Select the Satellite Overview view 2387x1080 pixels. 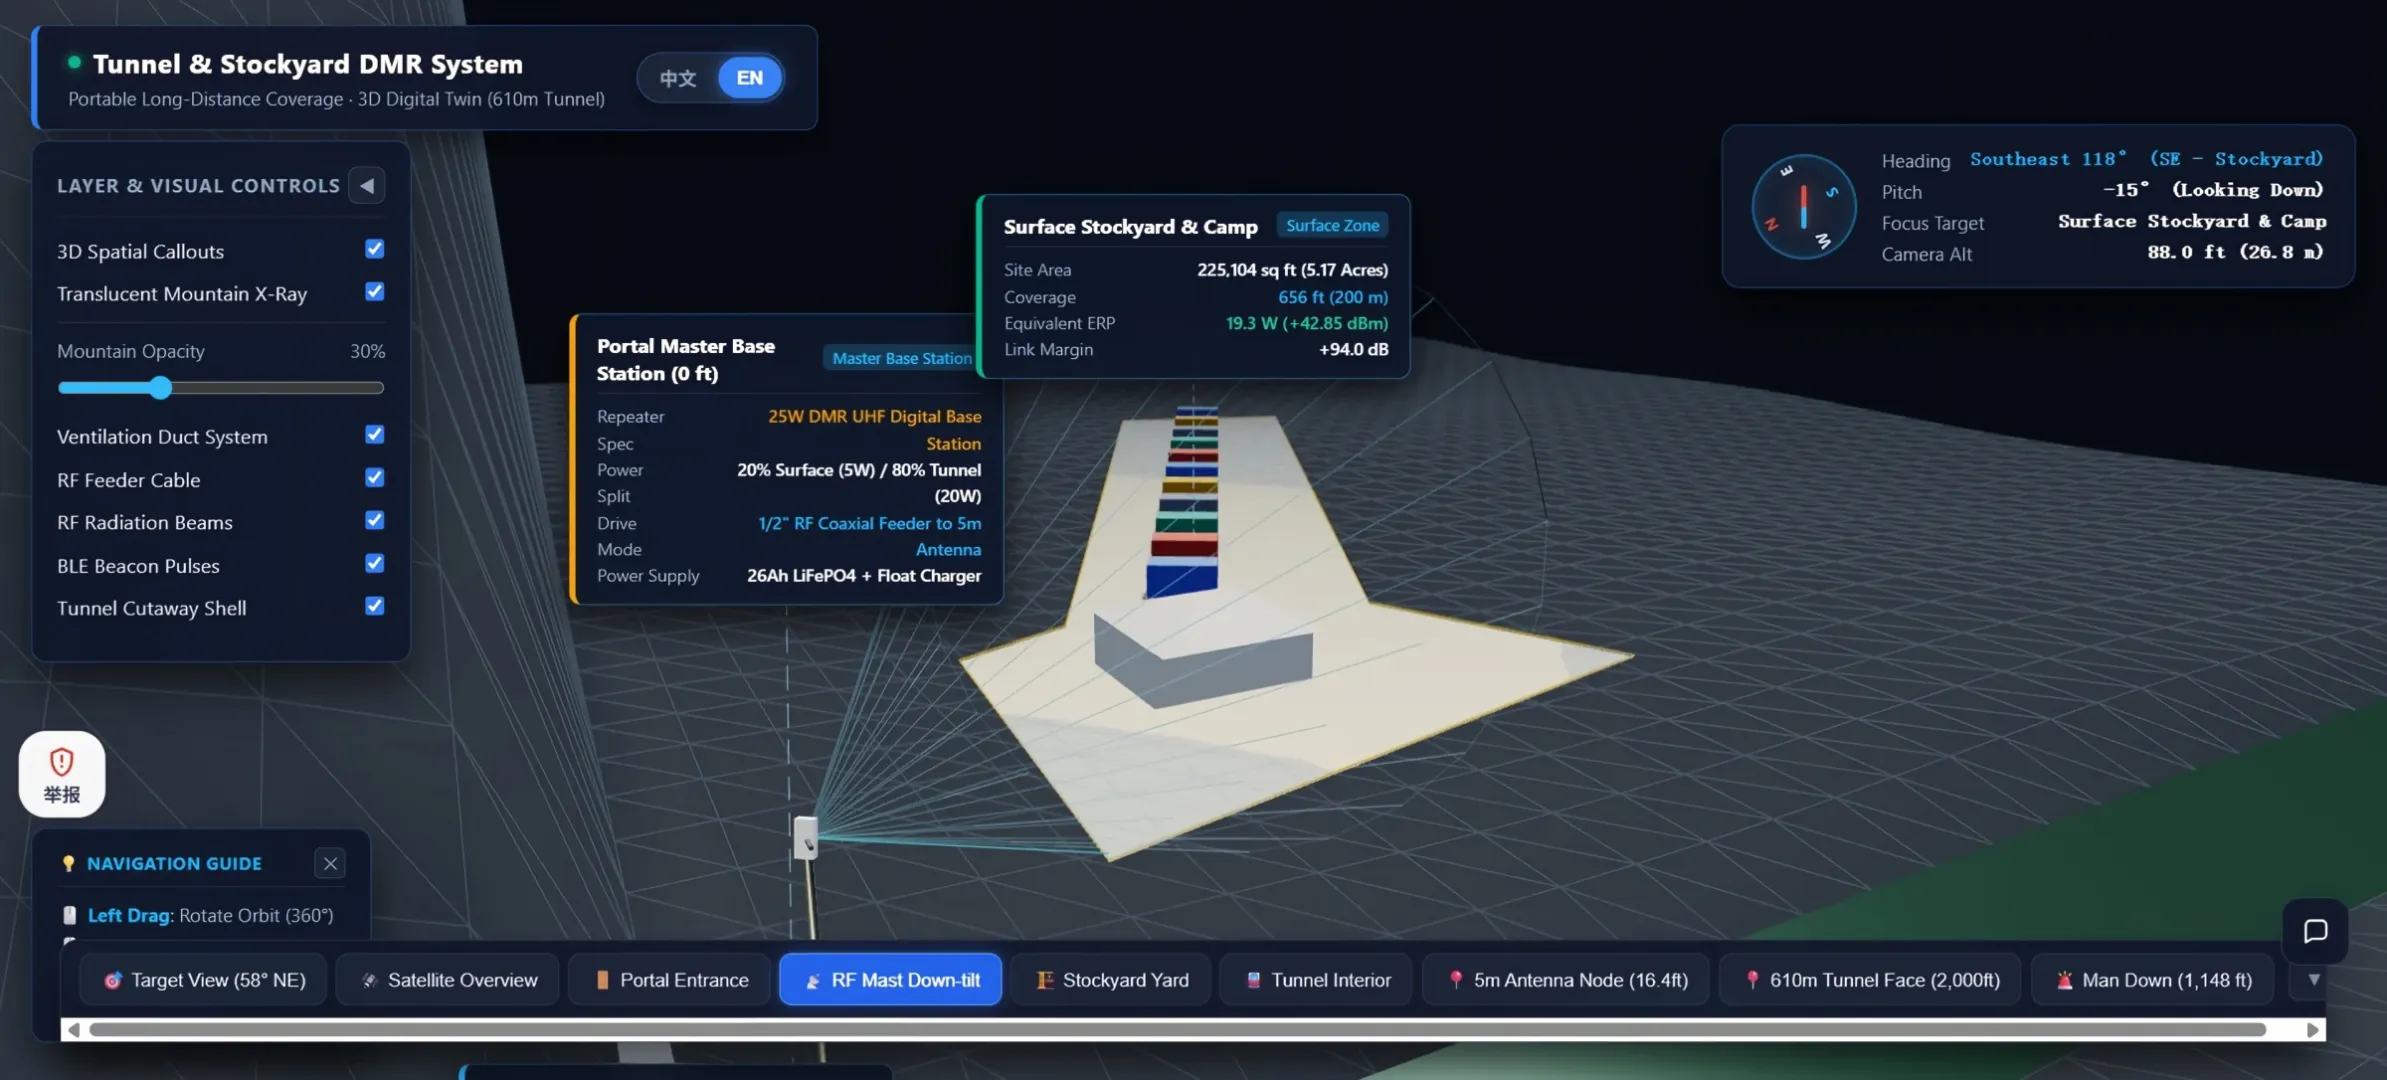click(449, 980)
